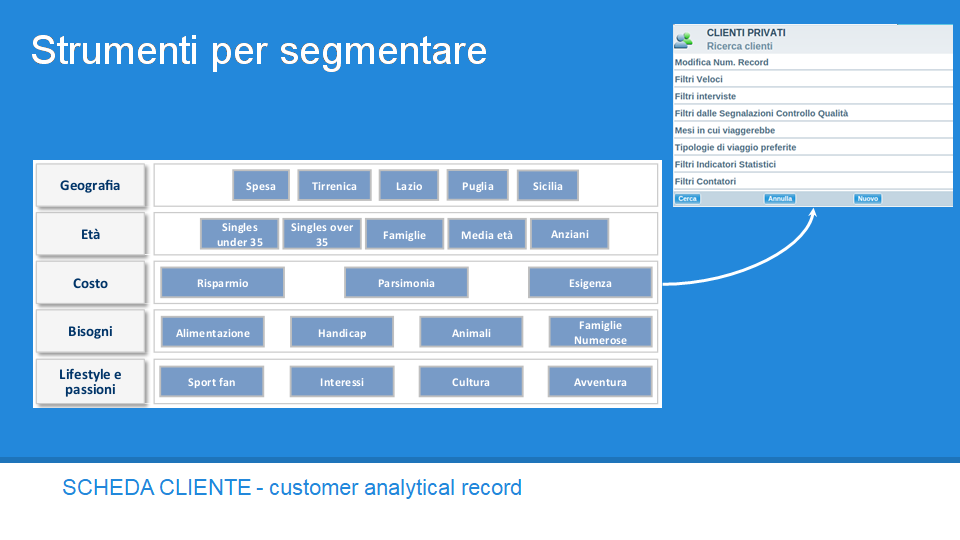
Task: Choose the Lazio segment
Action: tap(409, 186)
